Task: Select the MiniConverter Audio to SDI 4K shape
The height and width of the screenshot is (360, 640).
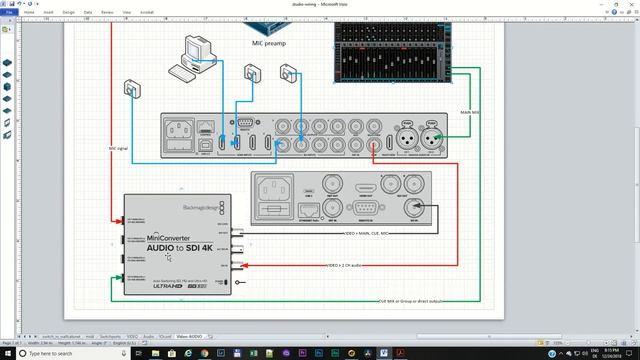Action: pyautogui.click(x=178, y=244)
